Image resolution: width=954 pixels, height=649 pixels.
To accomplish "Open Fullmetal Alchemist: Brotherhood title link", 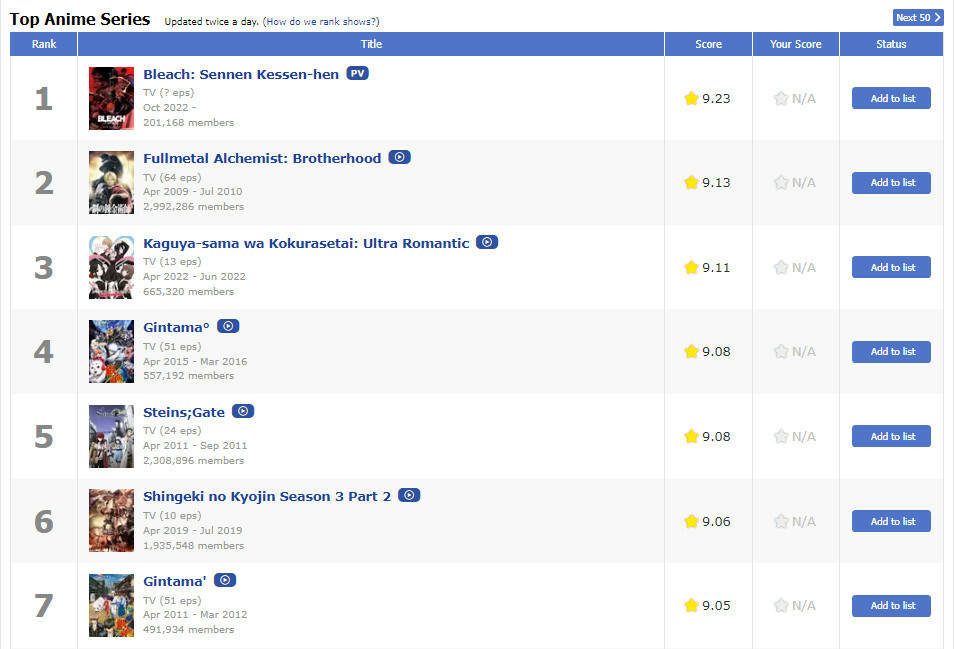I will click(x=262, y=158).
